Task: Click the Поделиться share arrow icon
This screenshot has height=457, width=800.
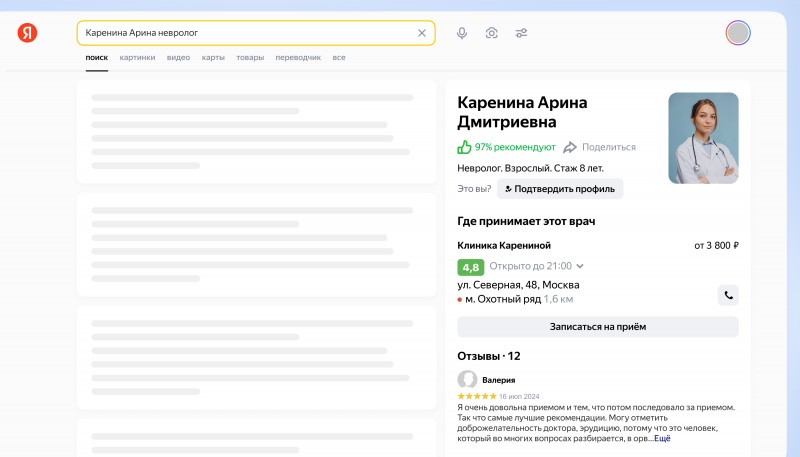Action: coord(570,147)
